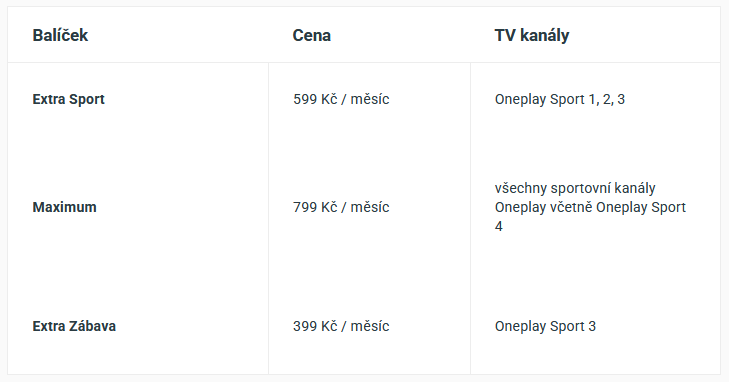
Task: Click the Oneplay Sport 1, 2, 3 cell
Action: pyautogui.click(x=560, y=99)
